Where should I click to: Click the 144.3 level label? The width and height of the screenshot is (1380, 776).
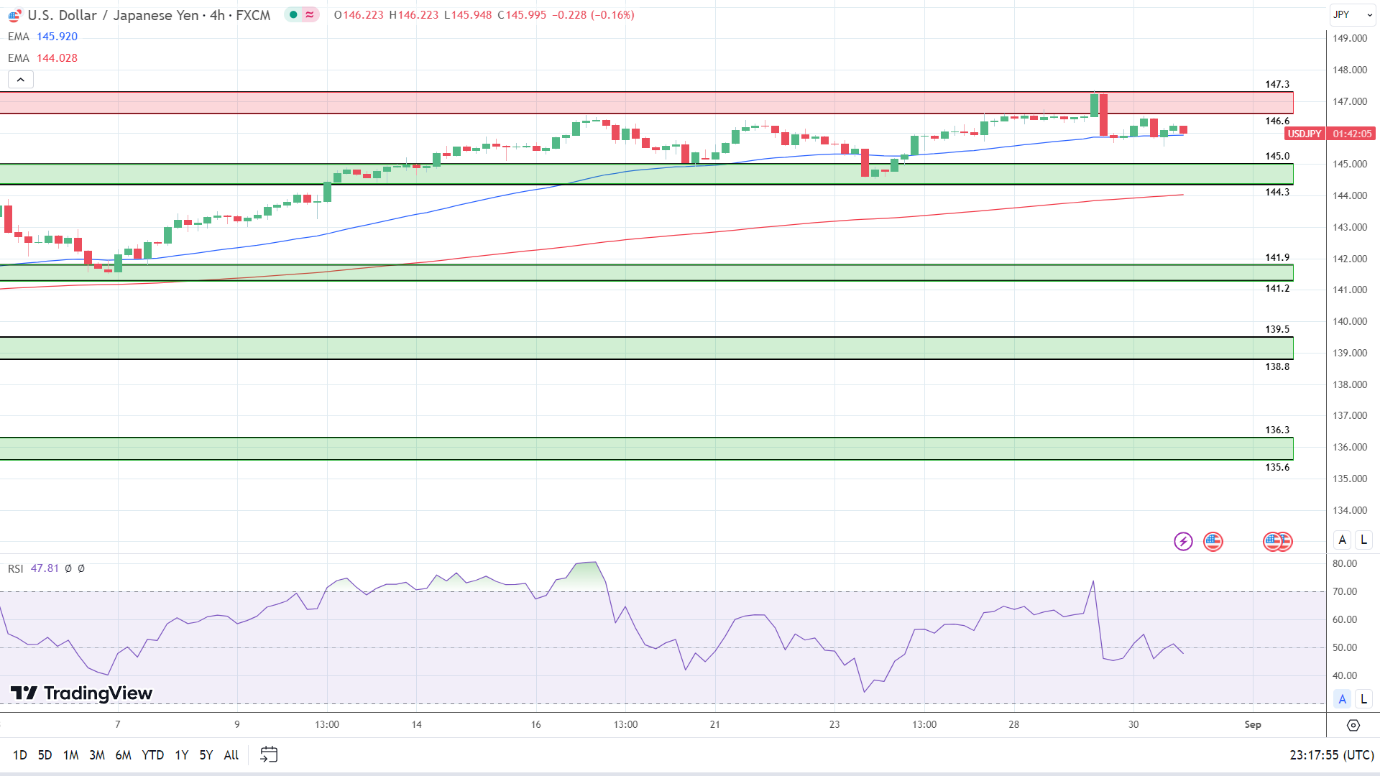click(1277, 192)
